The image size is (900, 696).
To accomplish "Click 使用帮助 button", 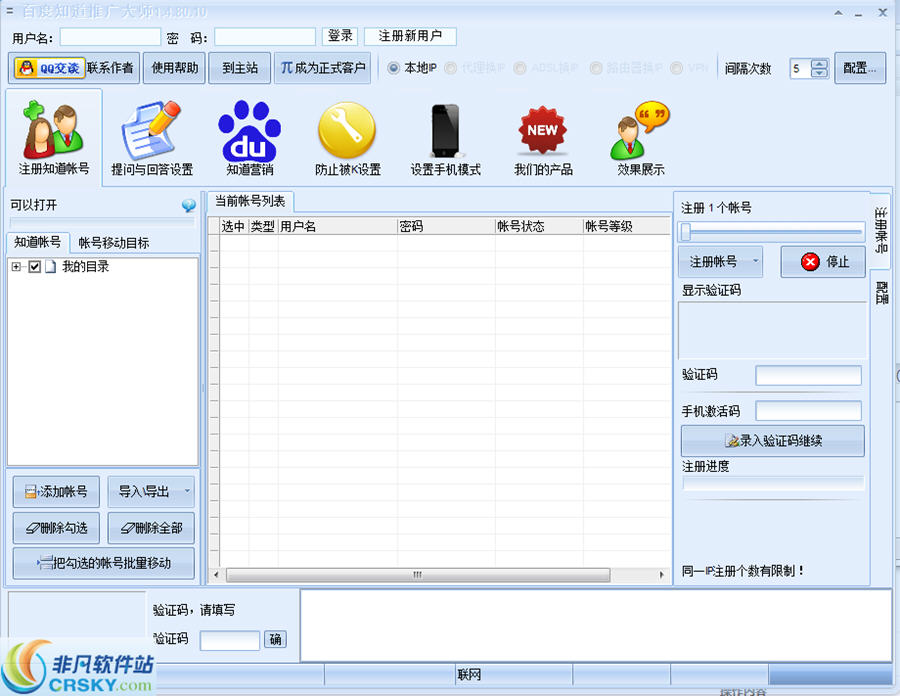I will [x=174, y=68].
